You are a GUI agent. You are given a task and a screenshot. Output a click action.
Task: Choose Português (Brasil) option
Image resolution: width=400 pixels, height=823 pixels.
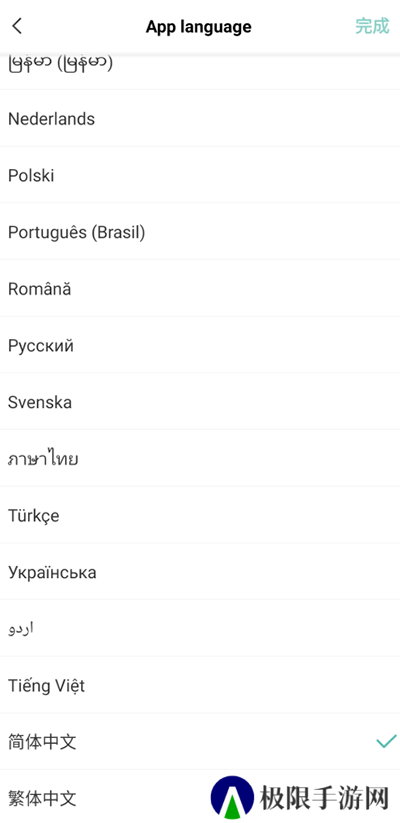click(x=200, y=232)
